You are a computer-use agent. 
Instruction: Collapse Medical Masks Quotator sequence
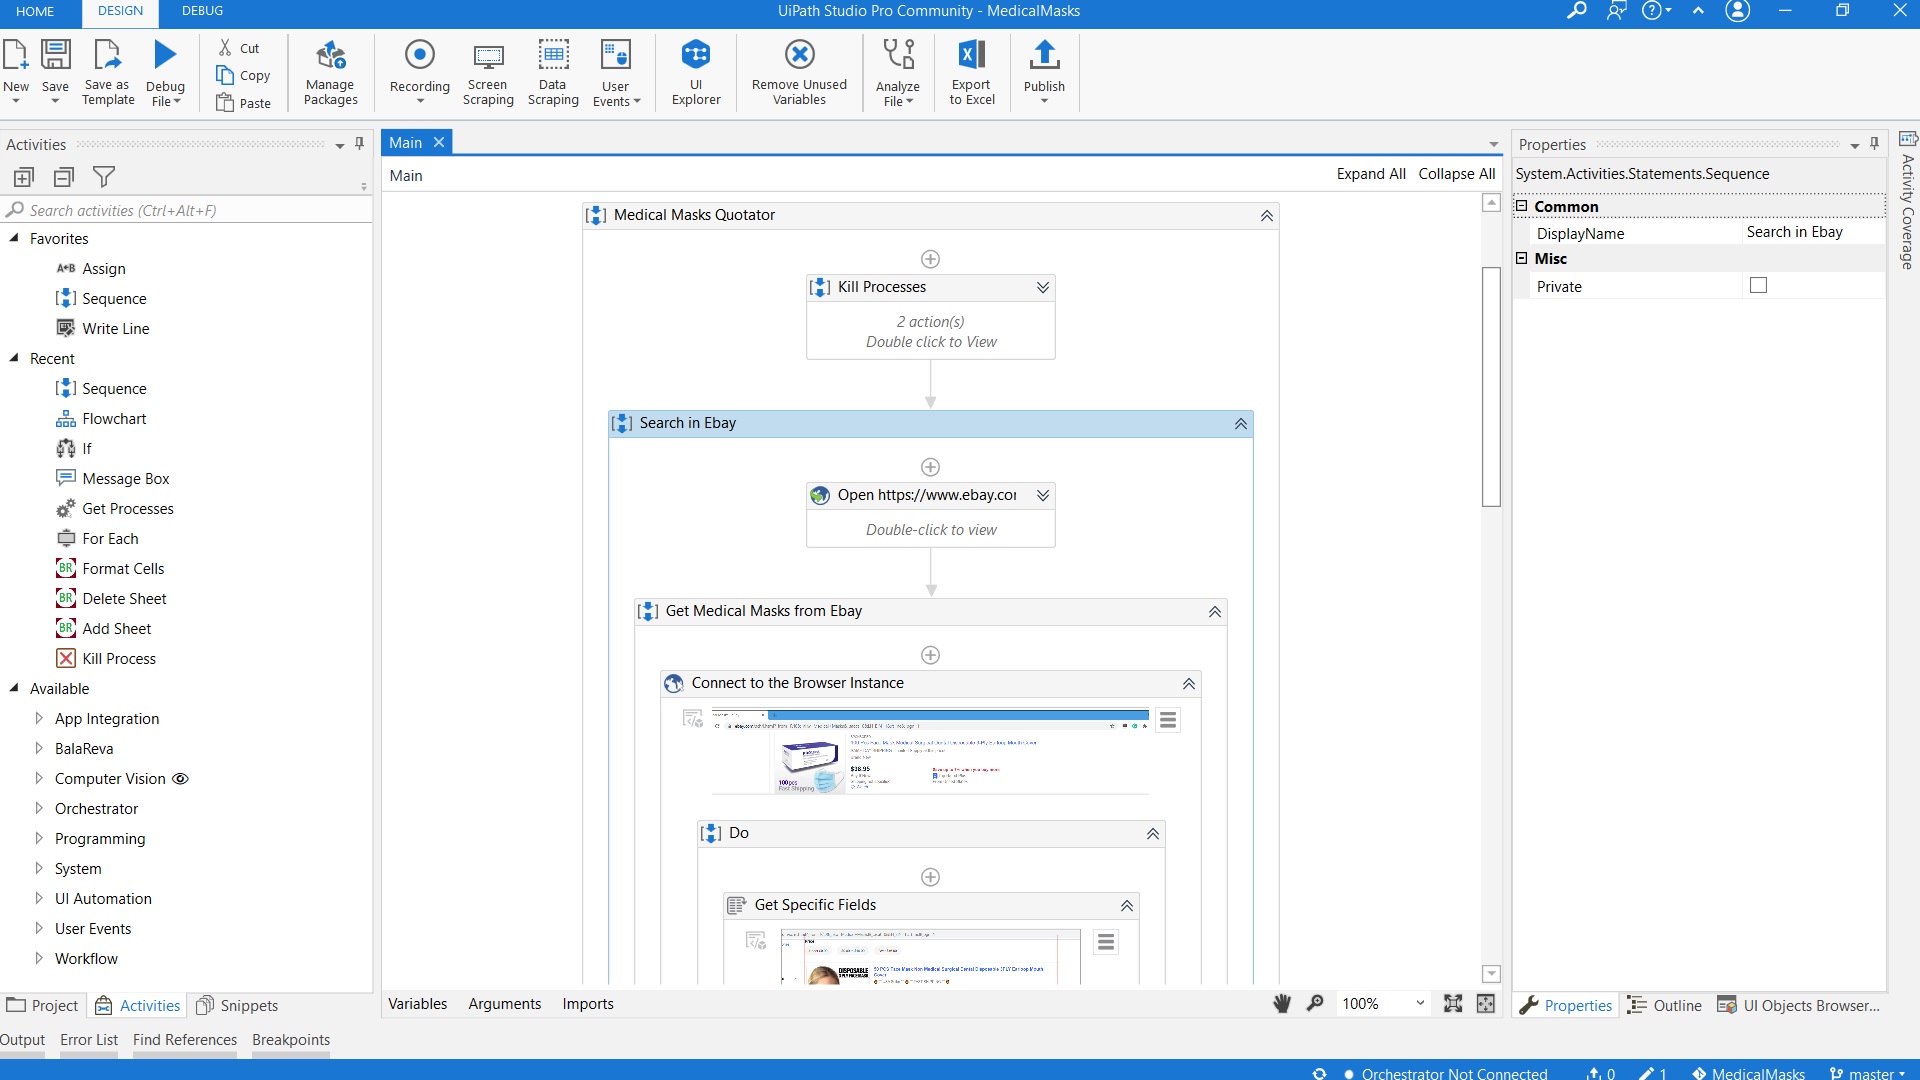pos(1267,215)
